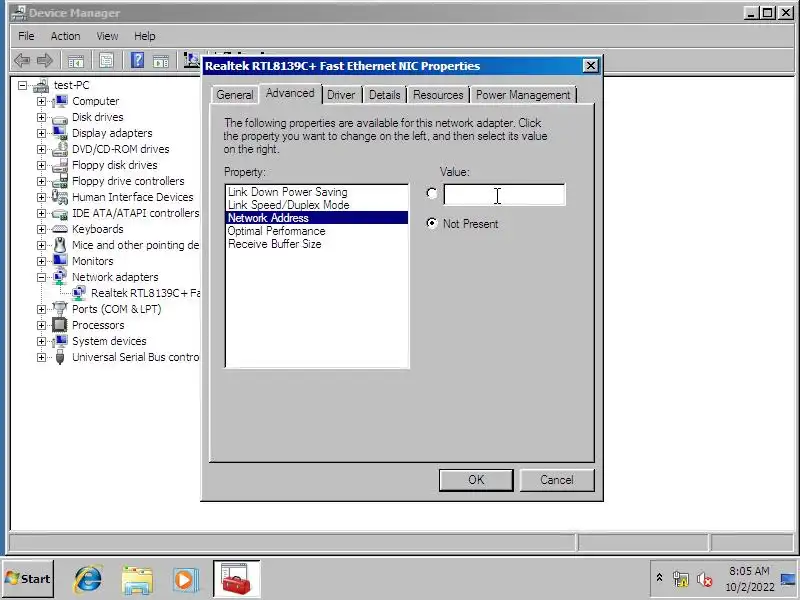
Task: Expand the Disk drives node
Action: (x=41, y=117)
